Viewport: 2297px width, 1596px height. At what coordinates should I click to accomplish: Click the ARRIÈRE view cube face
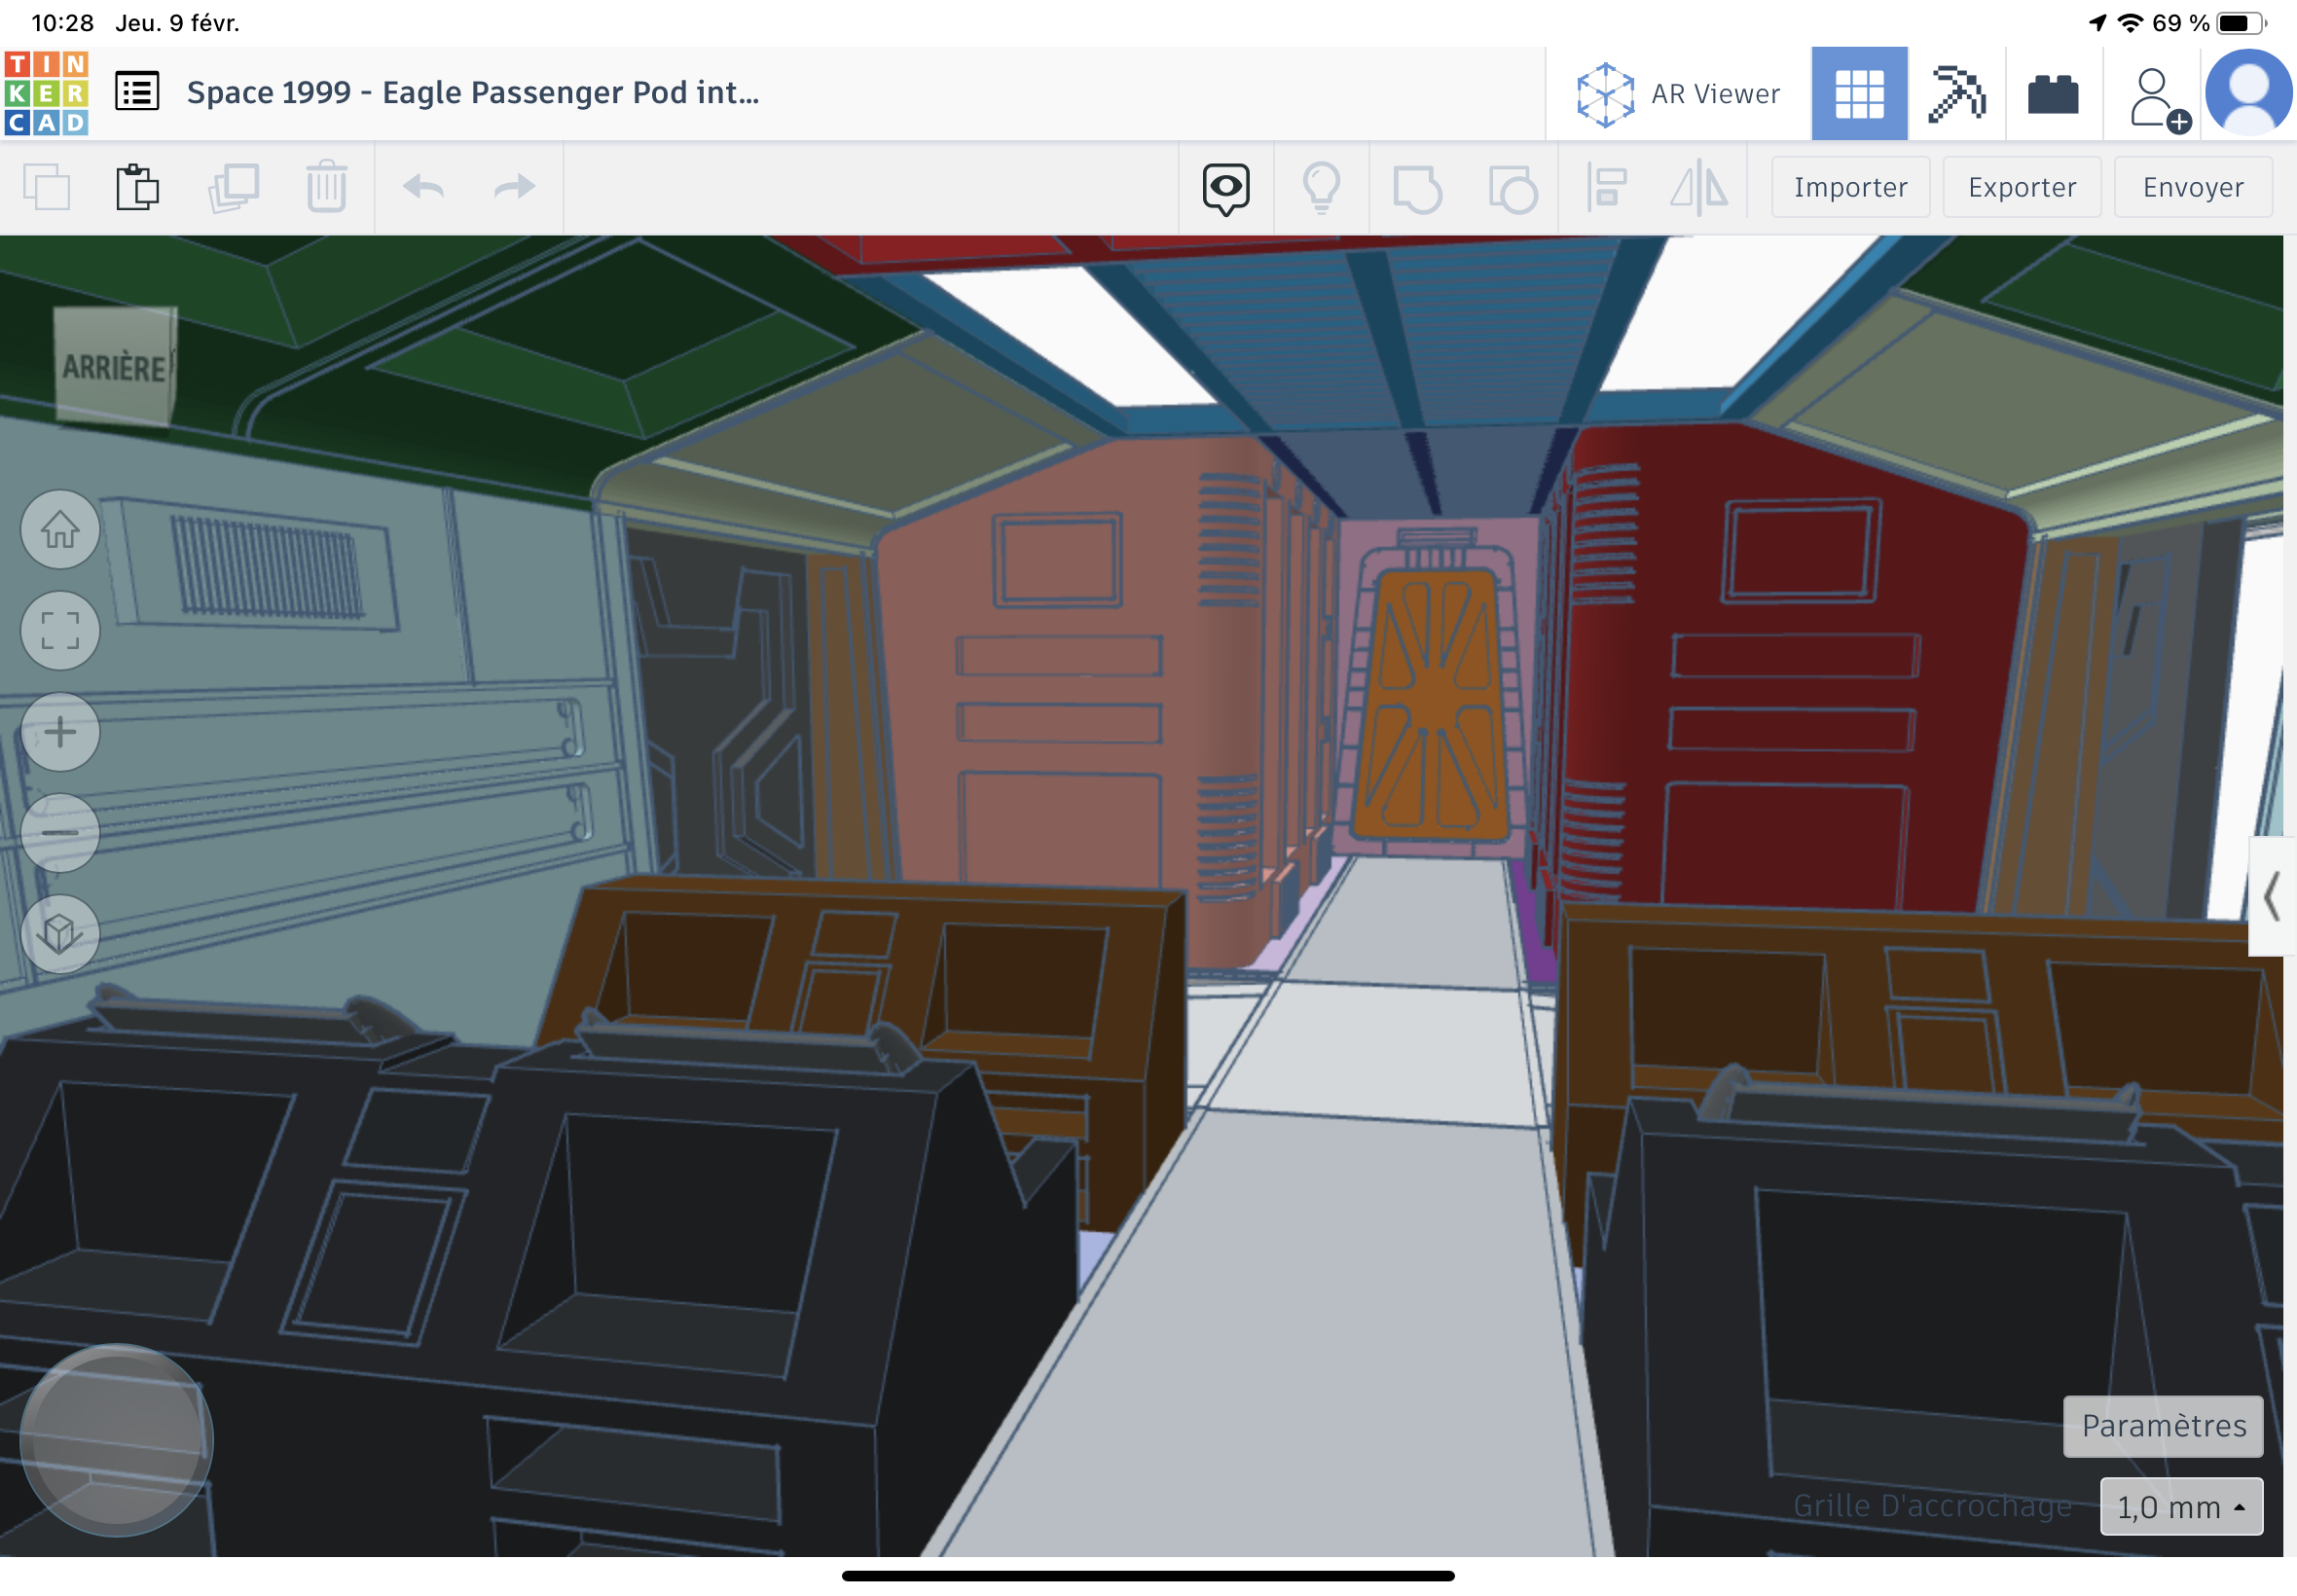tap(114, 367)
